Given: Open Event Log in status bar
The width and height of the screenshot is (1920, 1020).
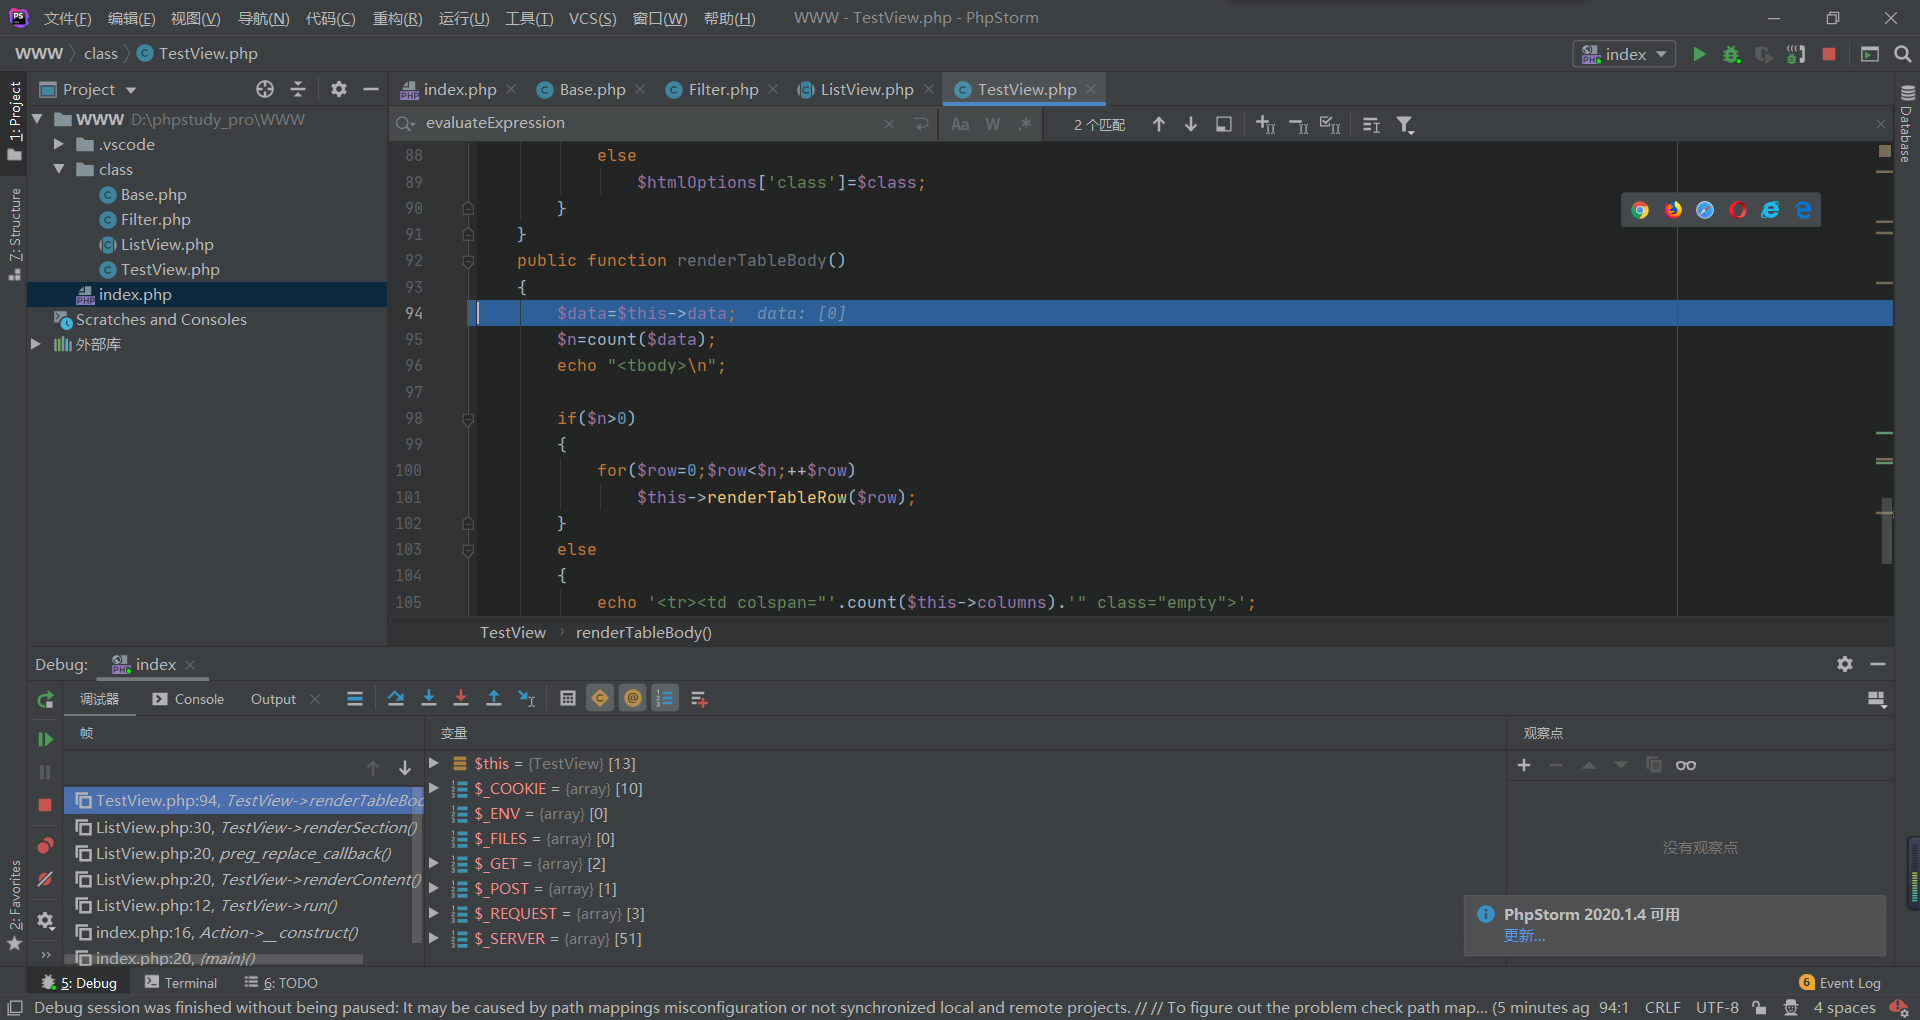Looking at the screenshot, I should tap(1840, 983).
